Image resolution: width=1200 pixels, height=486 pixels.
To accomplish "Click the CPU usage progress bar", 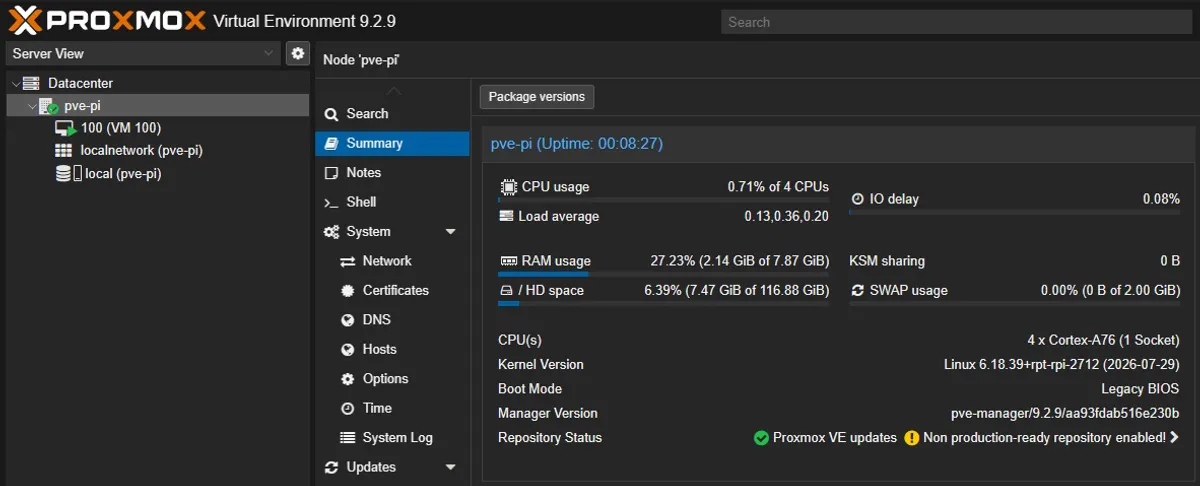I will [664, 200].
